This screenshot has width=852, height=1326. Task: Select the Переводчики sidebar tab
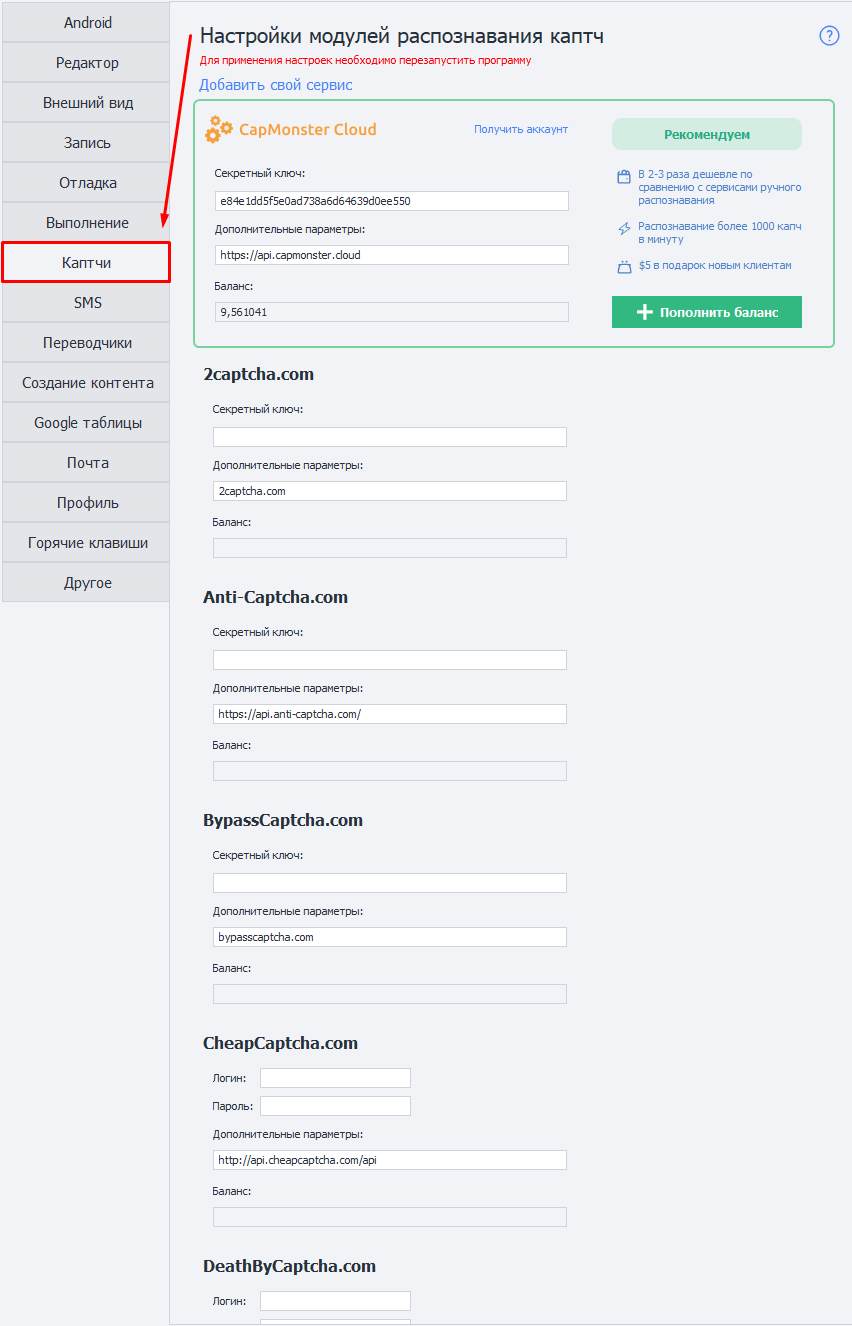tap(86, 342)
